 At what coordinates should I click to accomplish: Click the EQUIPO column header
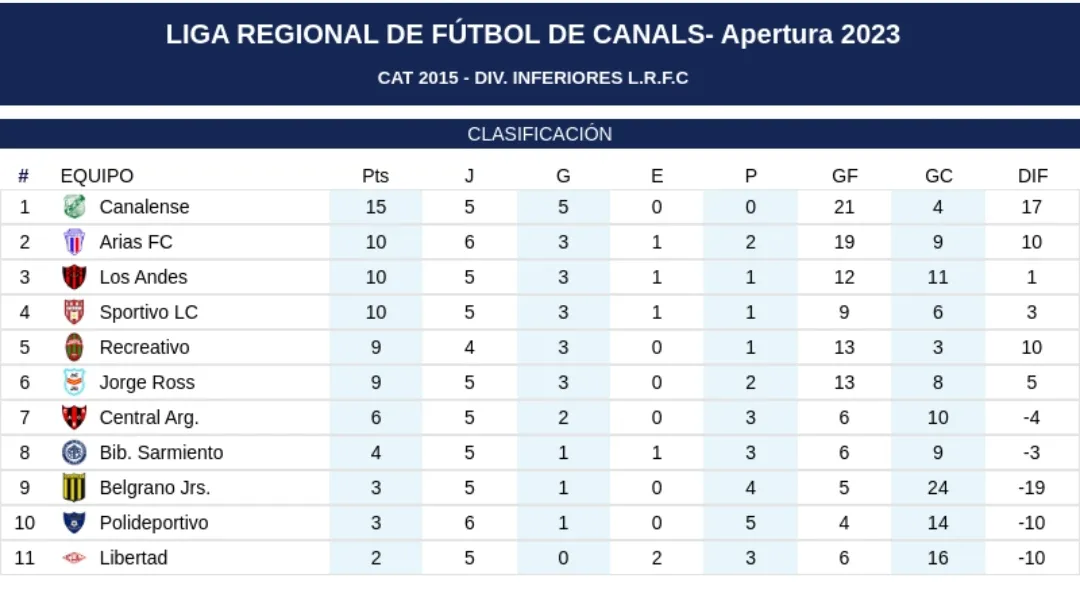[x=97, y=176]
